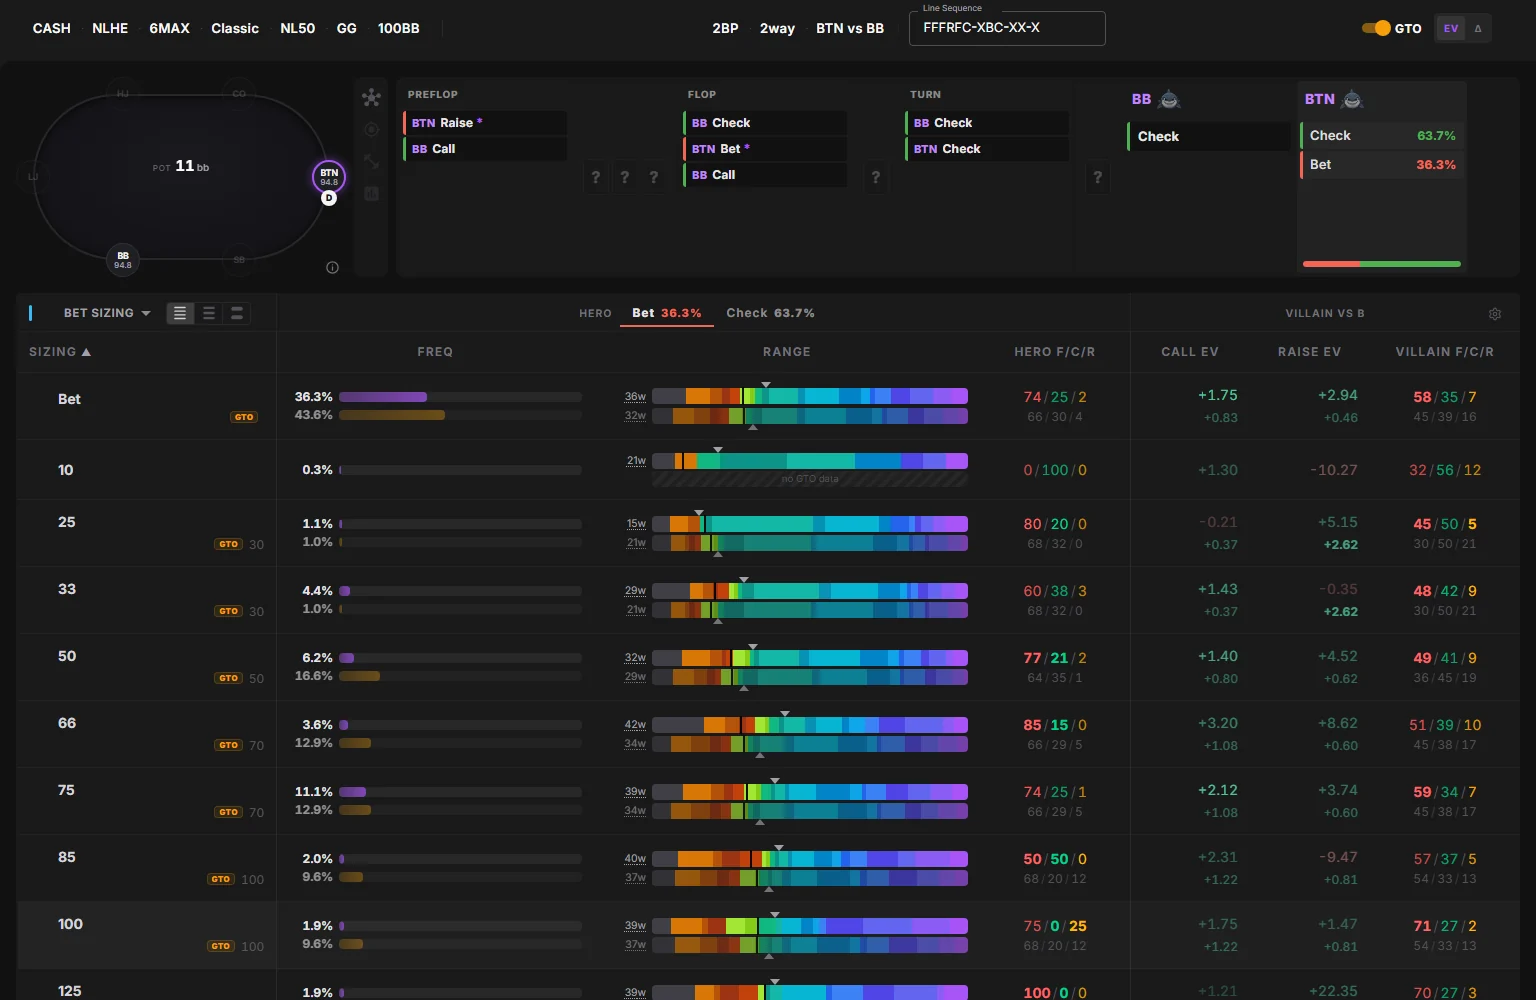Click the Line Sequence input field
Screen dimensions: 1536x1000
point(1007,28)
